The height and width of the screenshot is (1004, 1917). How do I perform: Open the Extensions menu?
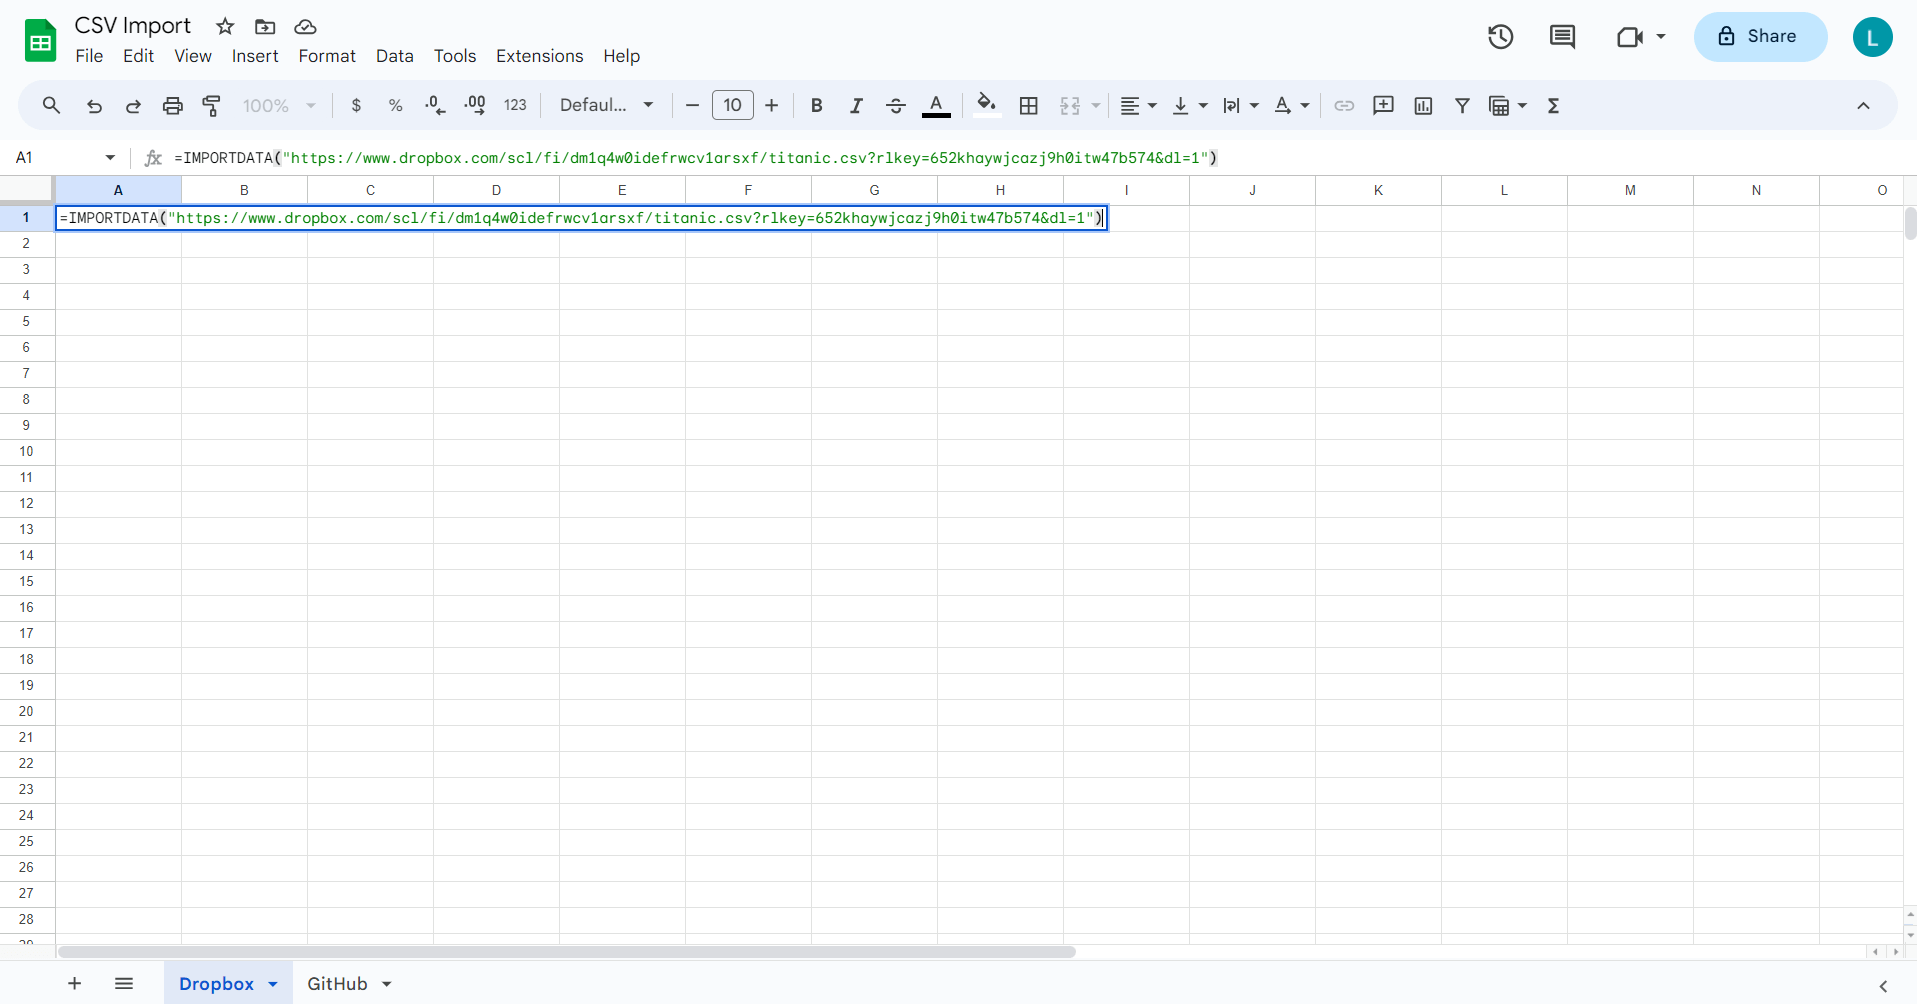539,56
